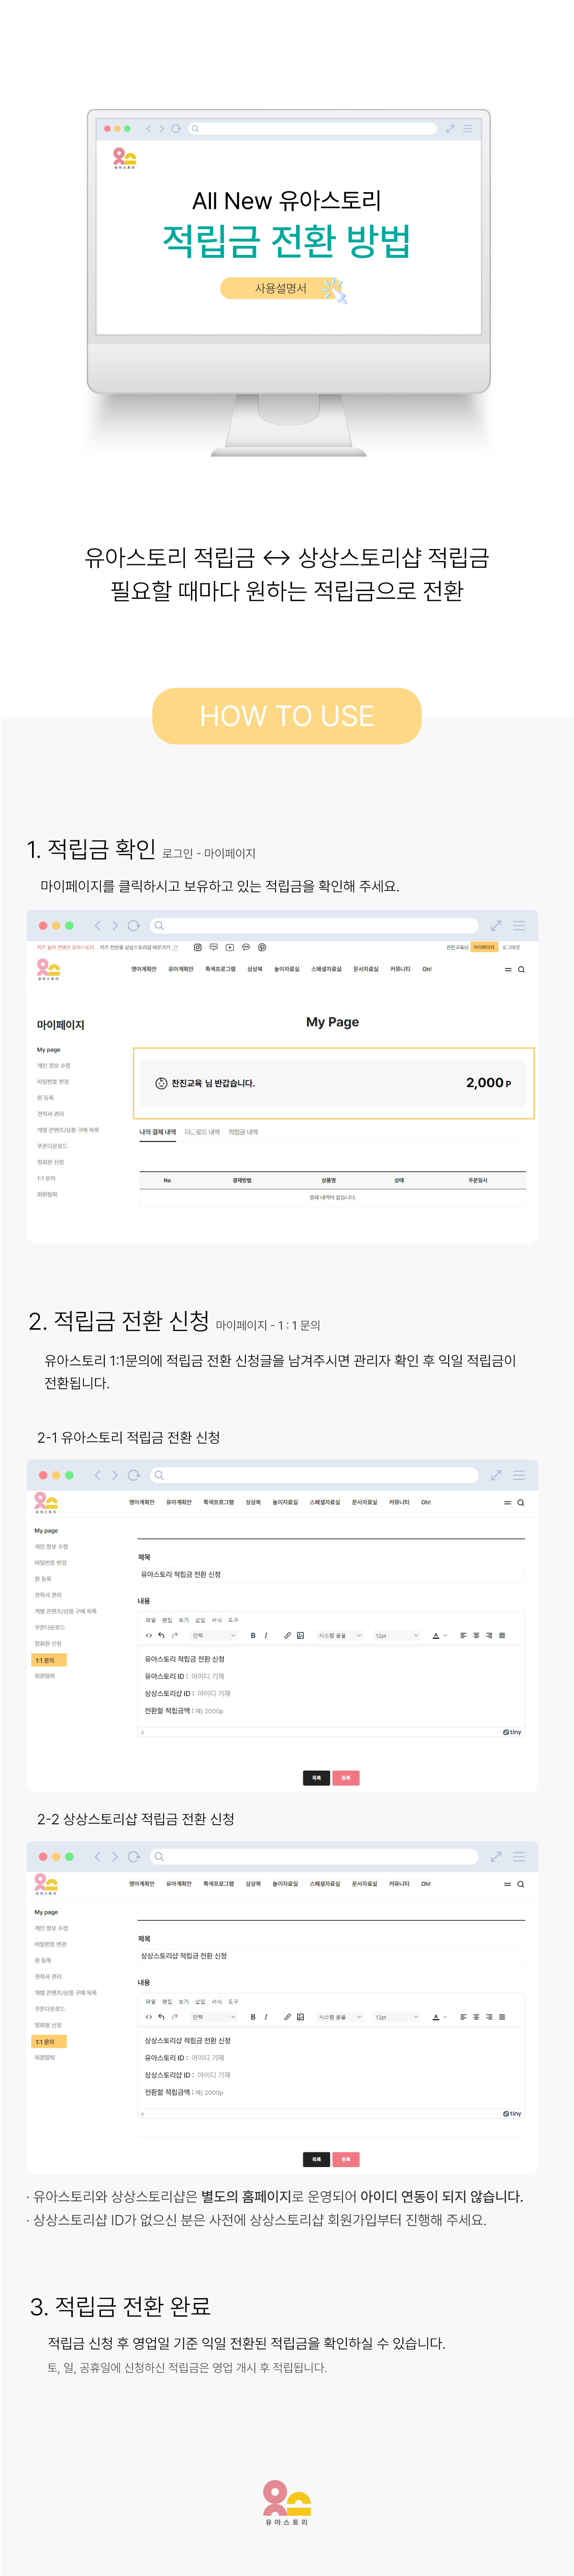Click the reload icon in the top monitor browser

[x=177, y=129]
